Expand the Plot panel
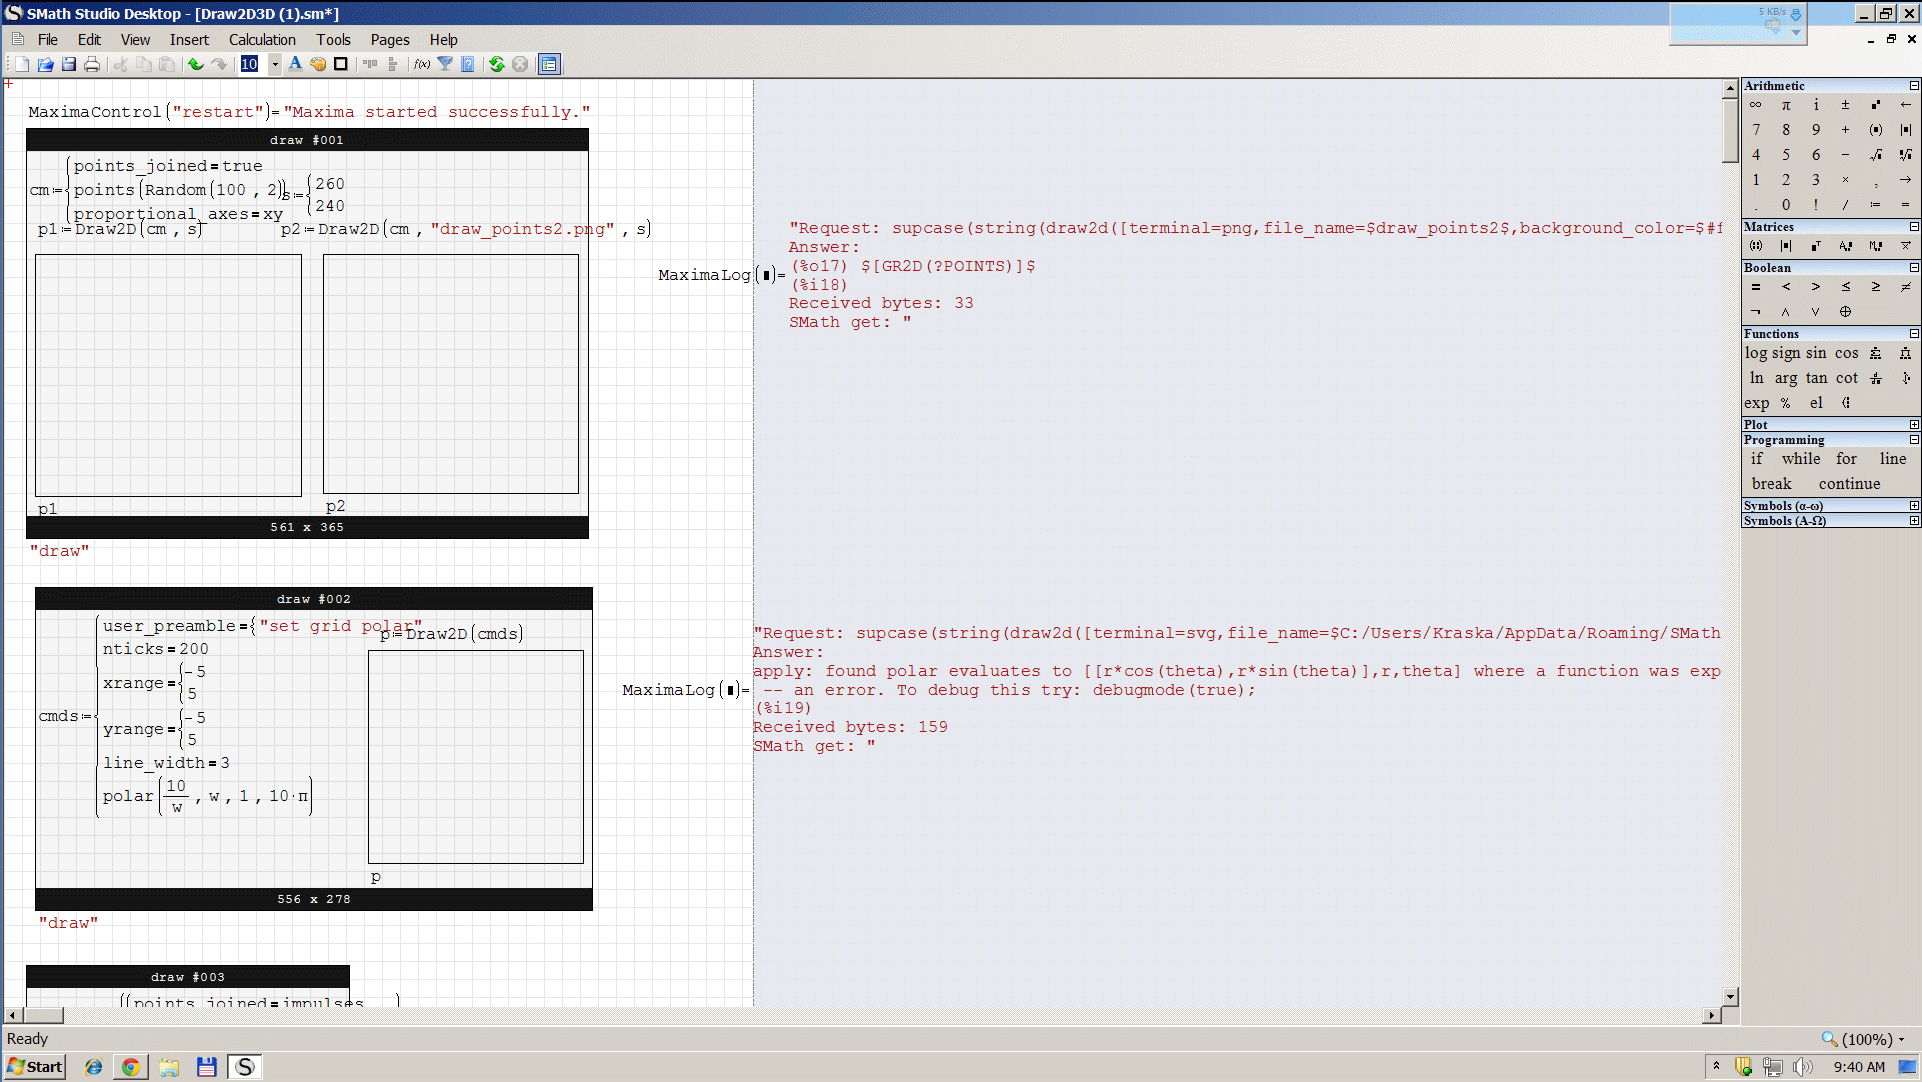 coord(1914,425)
